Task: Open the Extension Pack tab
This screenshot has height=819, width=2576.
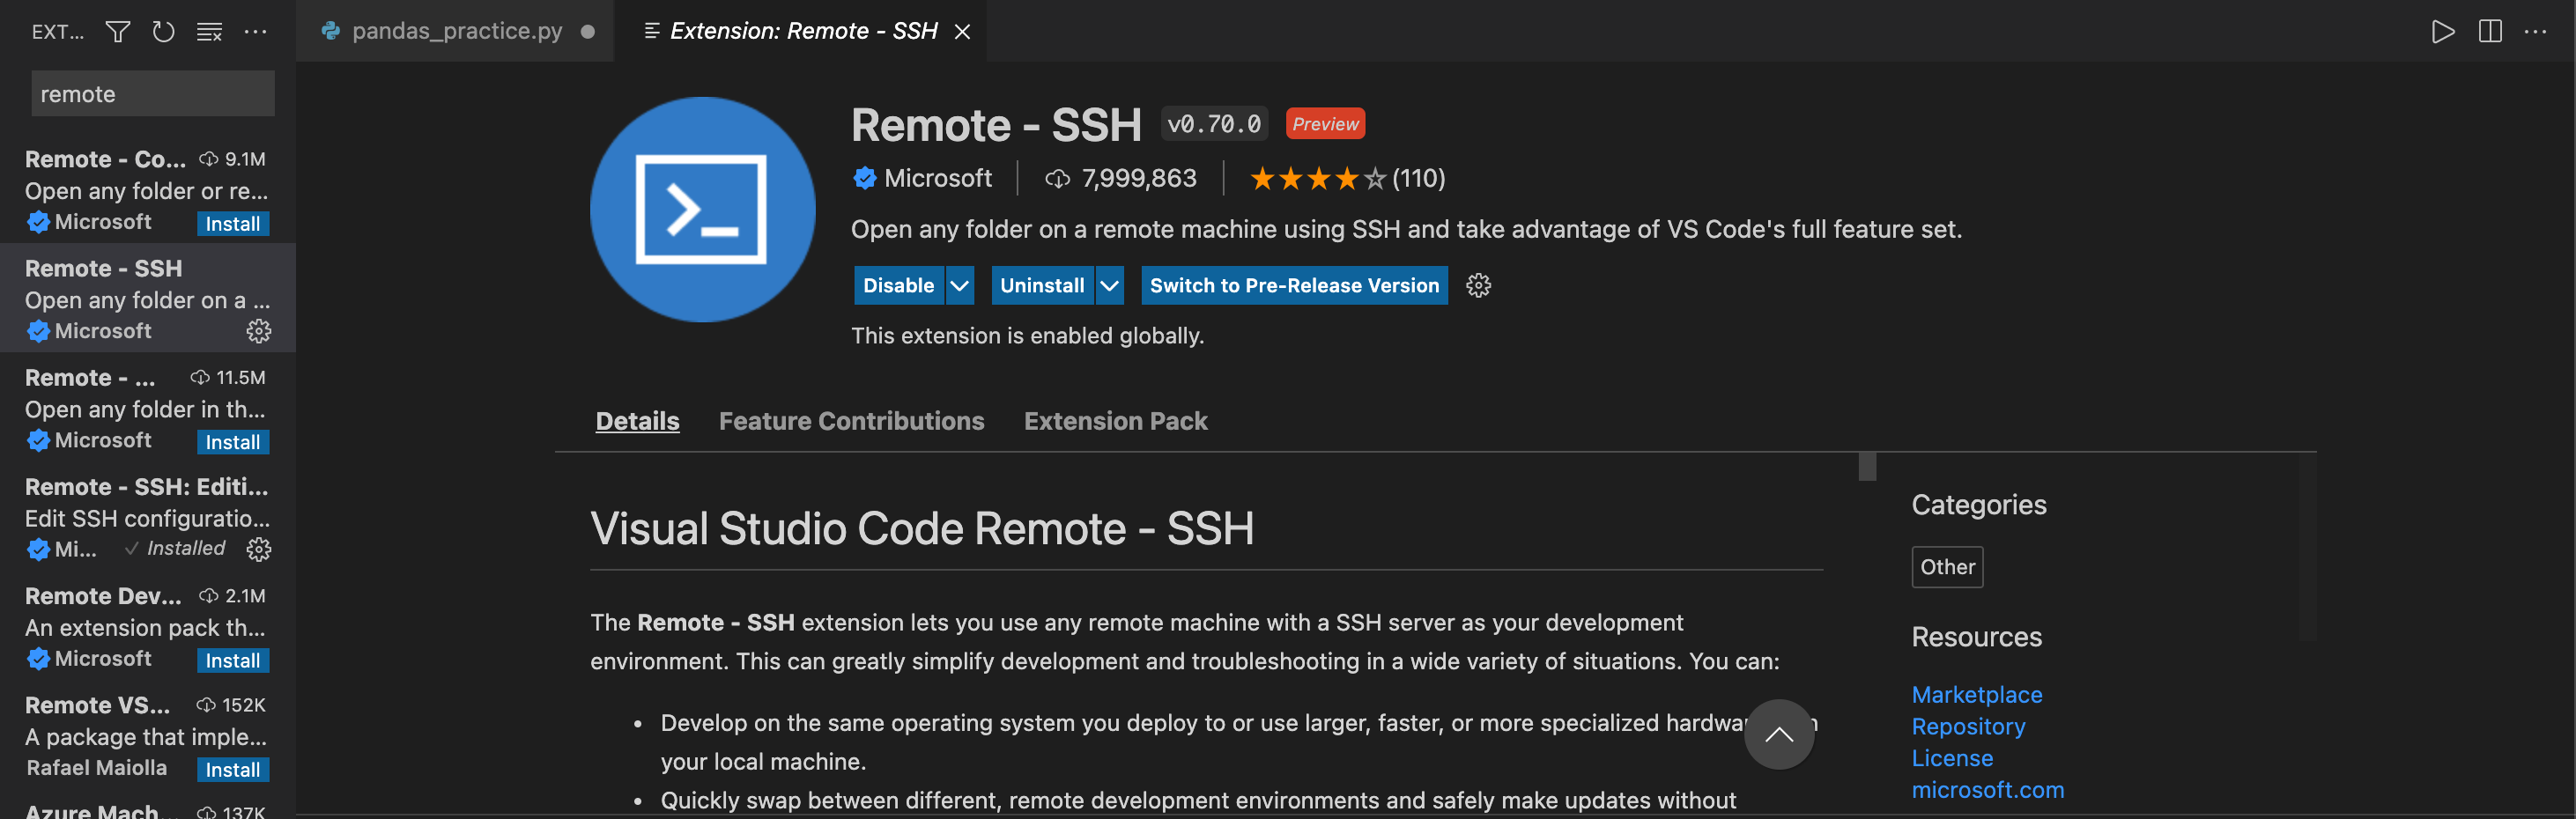Action: pyautogui.click(x=1115, y=421)
